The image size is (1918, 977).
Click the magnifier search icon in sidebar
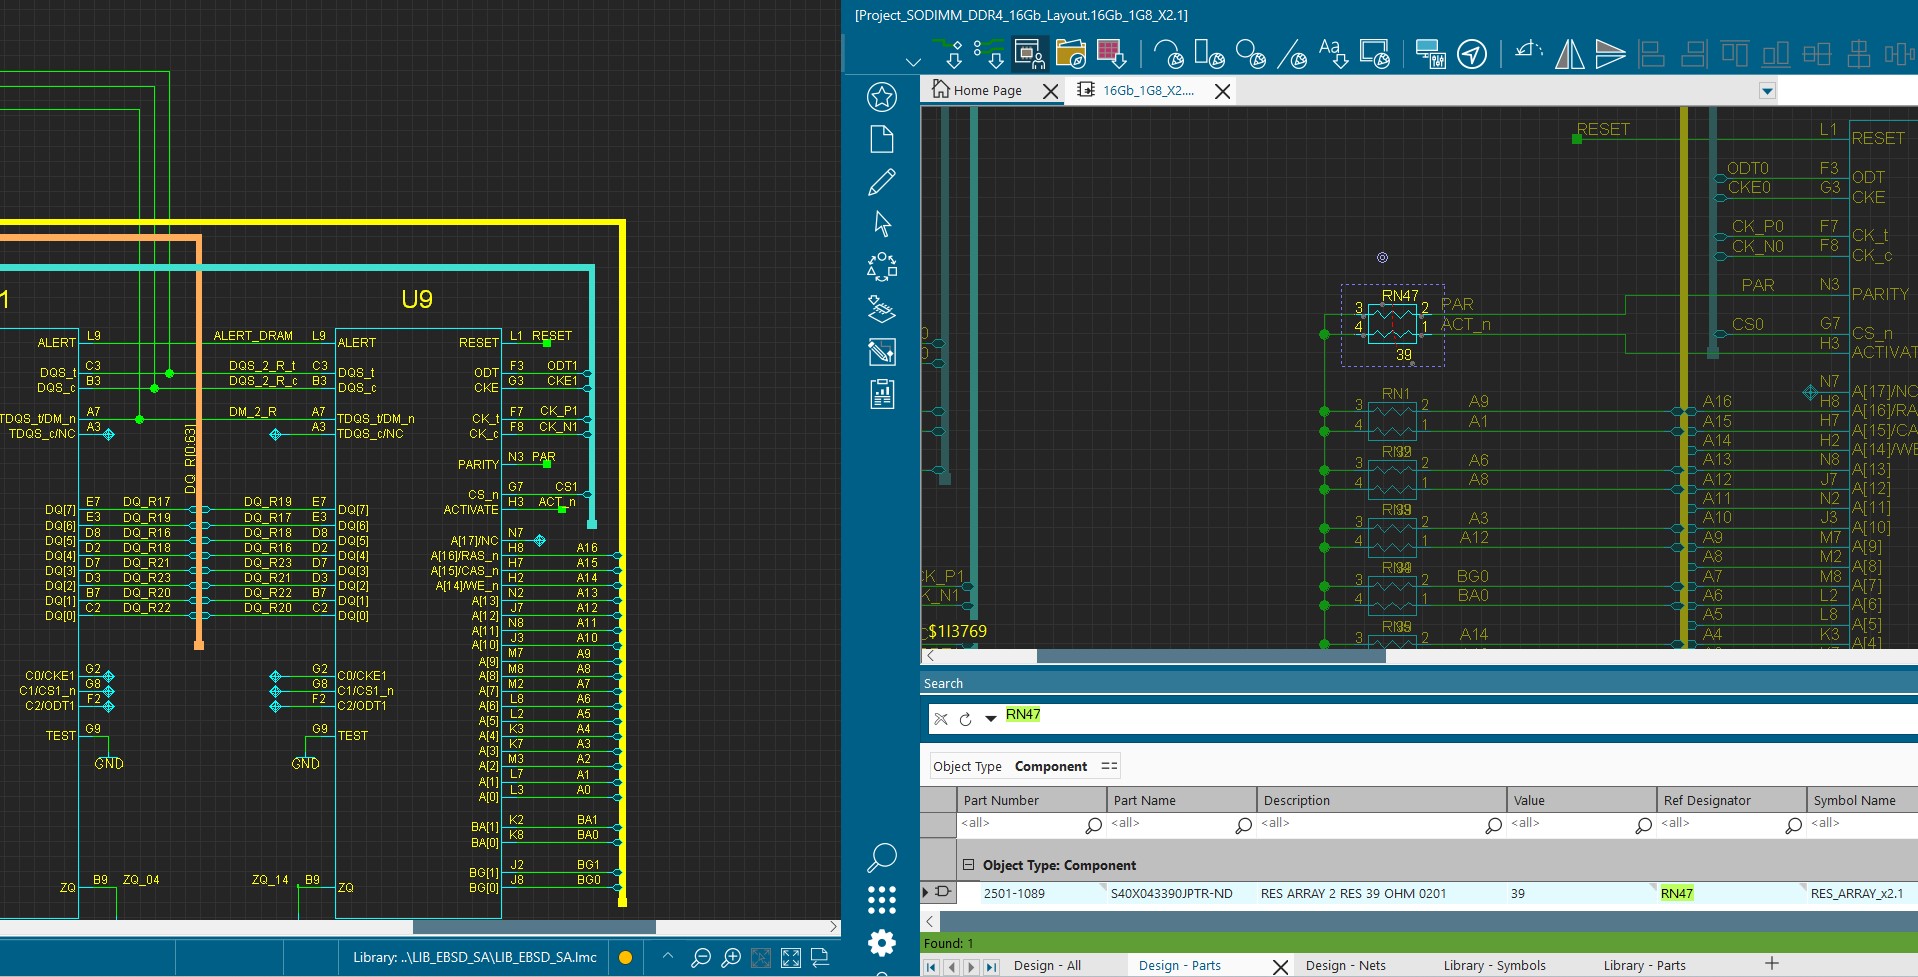click(881, 857)
